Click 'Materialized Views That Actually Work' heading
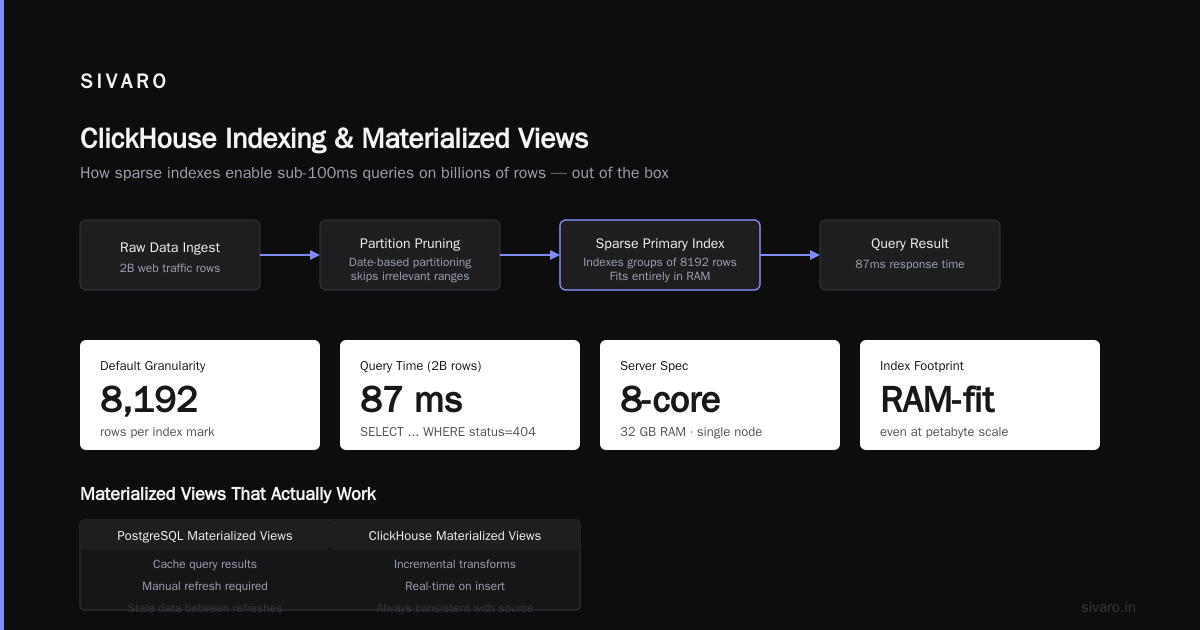Screen dimensions: 1200x630 [228, 494]
